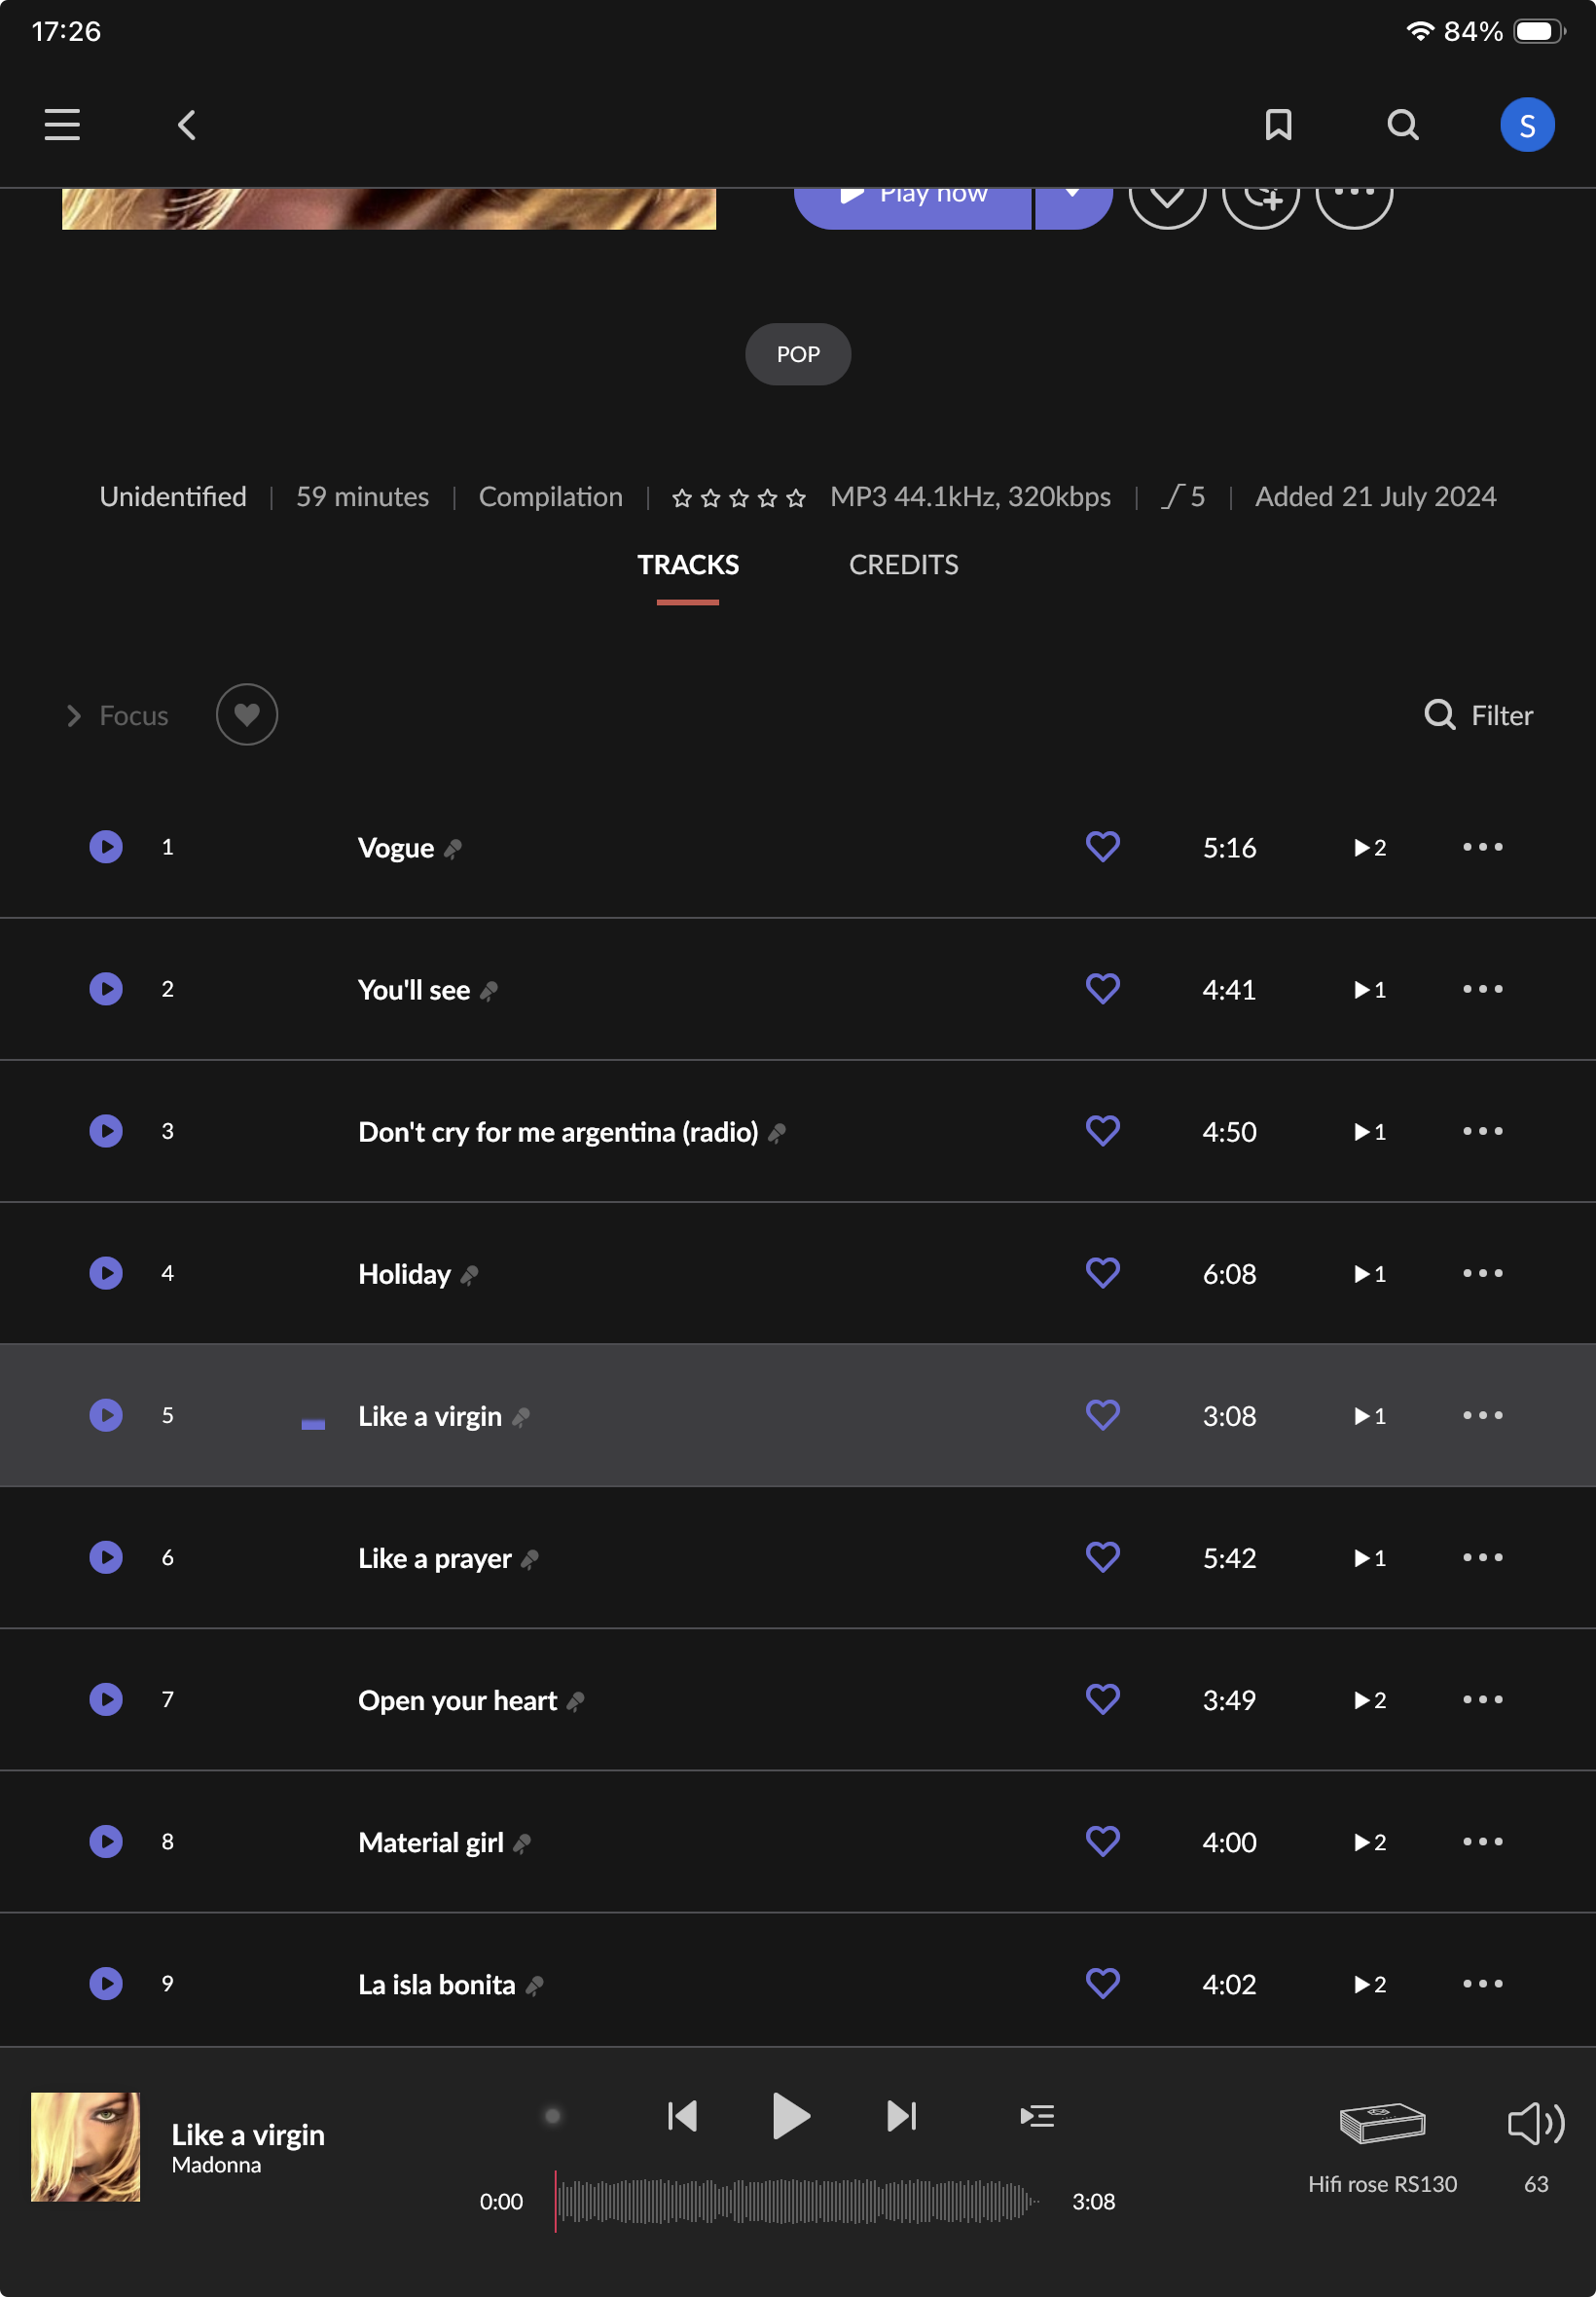Open the hamburger navigation menu
This screenshot has width=1596, height=2297.
tap(62, 125)
